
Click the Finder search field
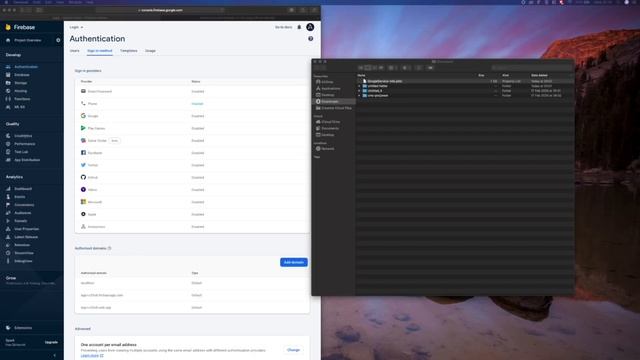pos(531,68)
